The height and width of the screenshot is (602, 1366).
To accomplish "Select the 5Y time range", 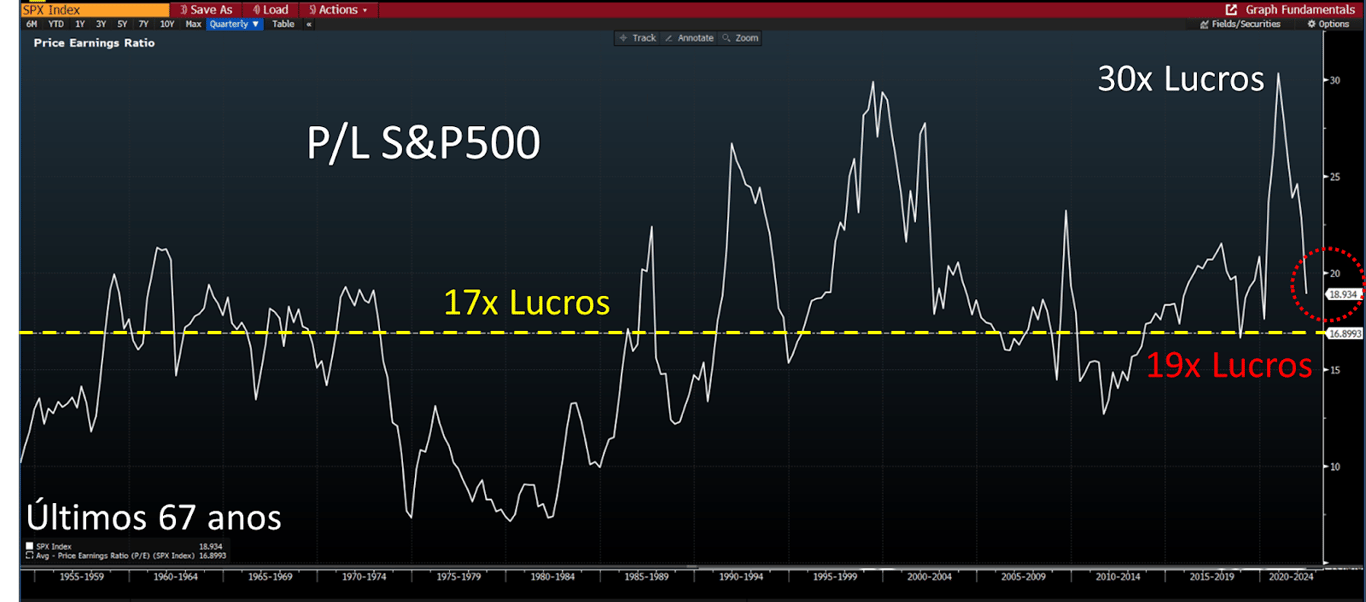I will coord(122,24).
